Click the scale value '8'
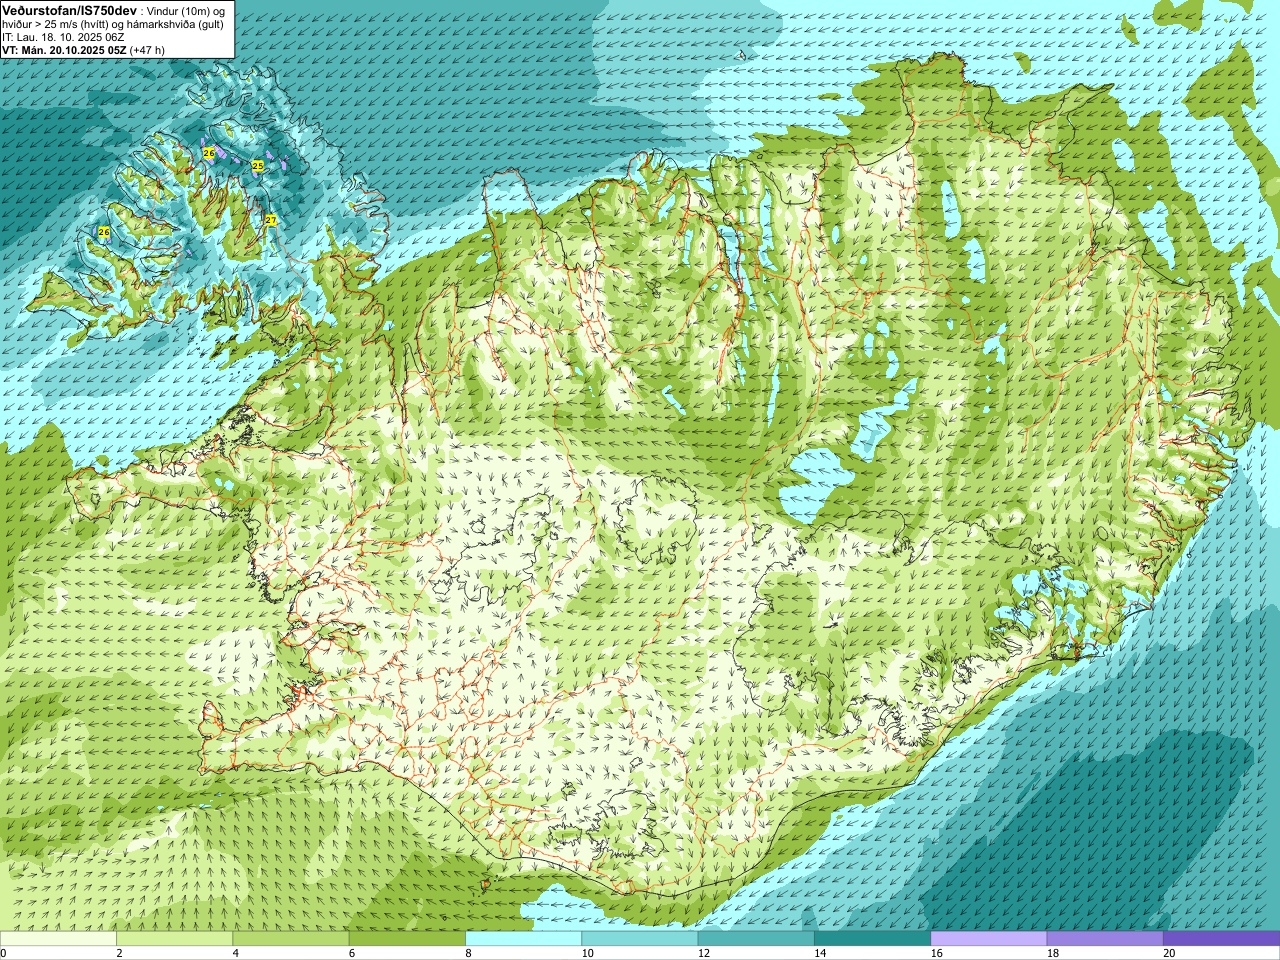The image size is (1280, 960). pos(468,953)
